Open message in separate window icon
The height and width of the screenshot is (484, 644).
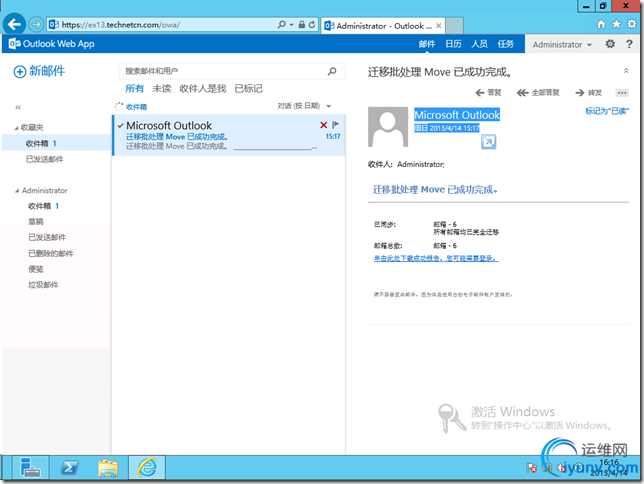tap(488, 142)
